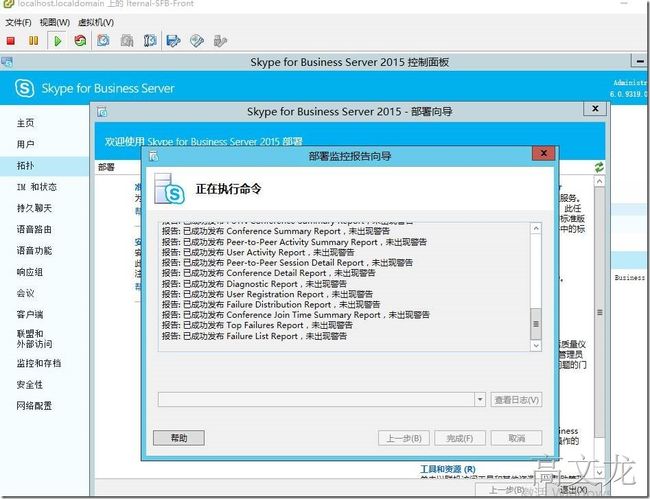
Task: Open the snapshot manager toolbar icon
Action: (150, 41)
